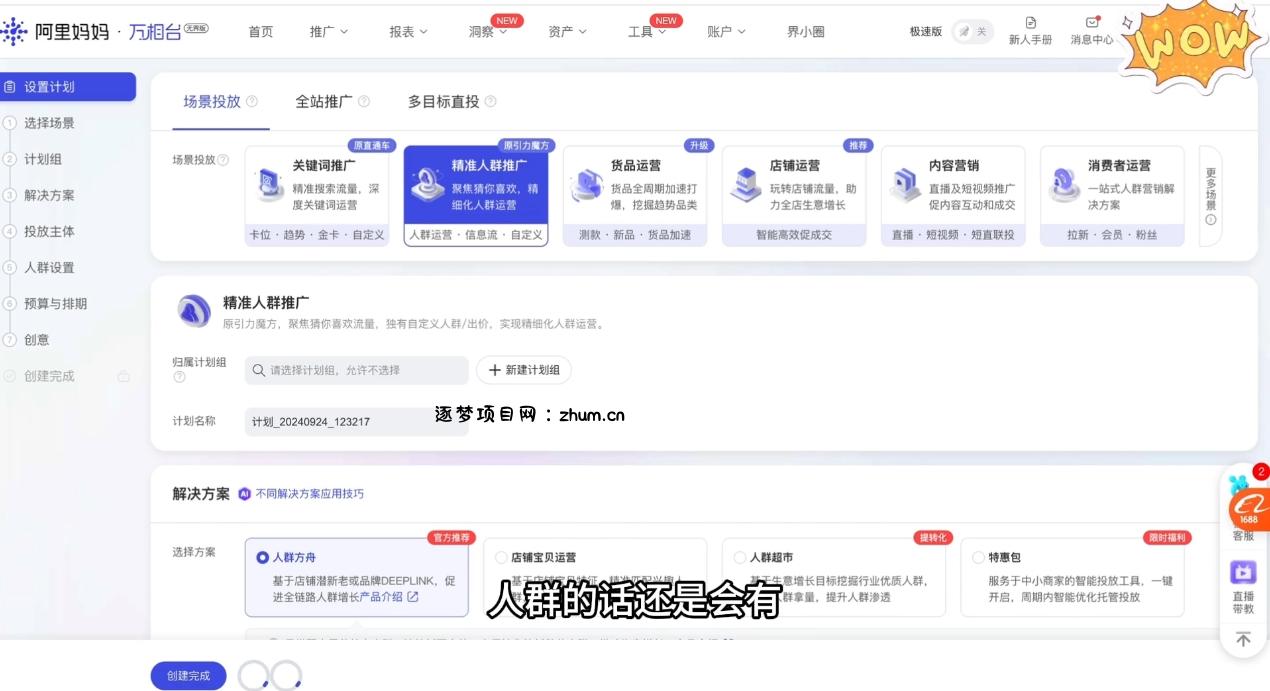Viewport: 1270px width, 691px height.
Task: Expand the 推广 navigation dropdown
Action: click(329, 32)
